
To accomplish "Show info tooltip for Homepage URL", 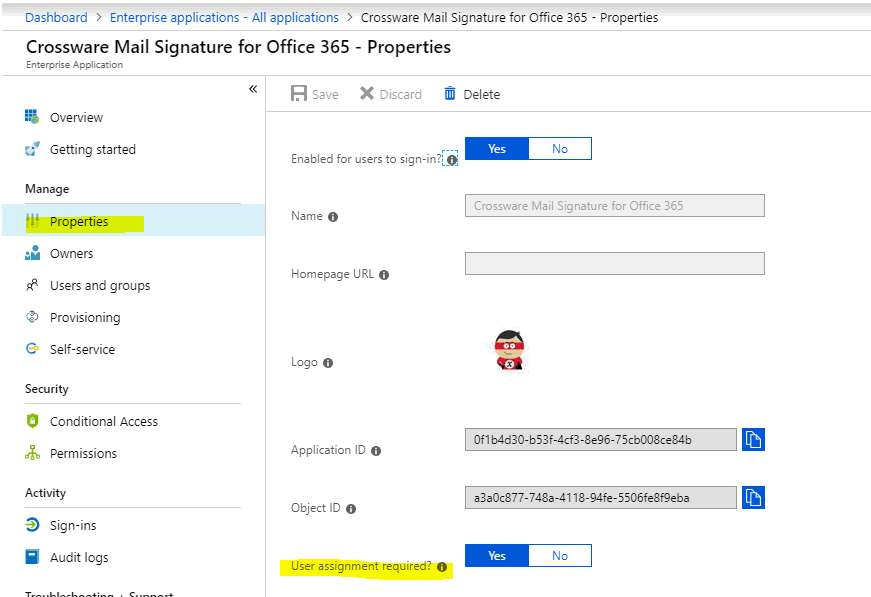I will coord(384,275).
